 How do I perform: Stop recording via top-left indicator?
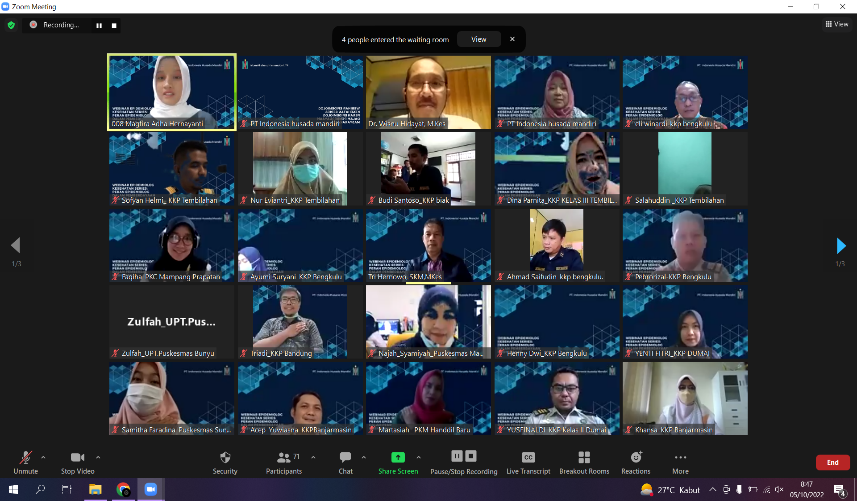click(114, 25)
